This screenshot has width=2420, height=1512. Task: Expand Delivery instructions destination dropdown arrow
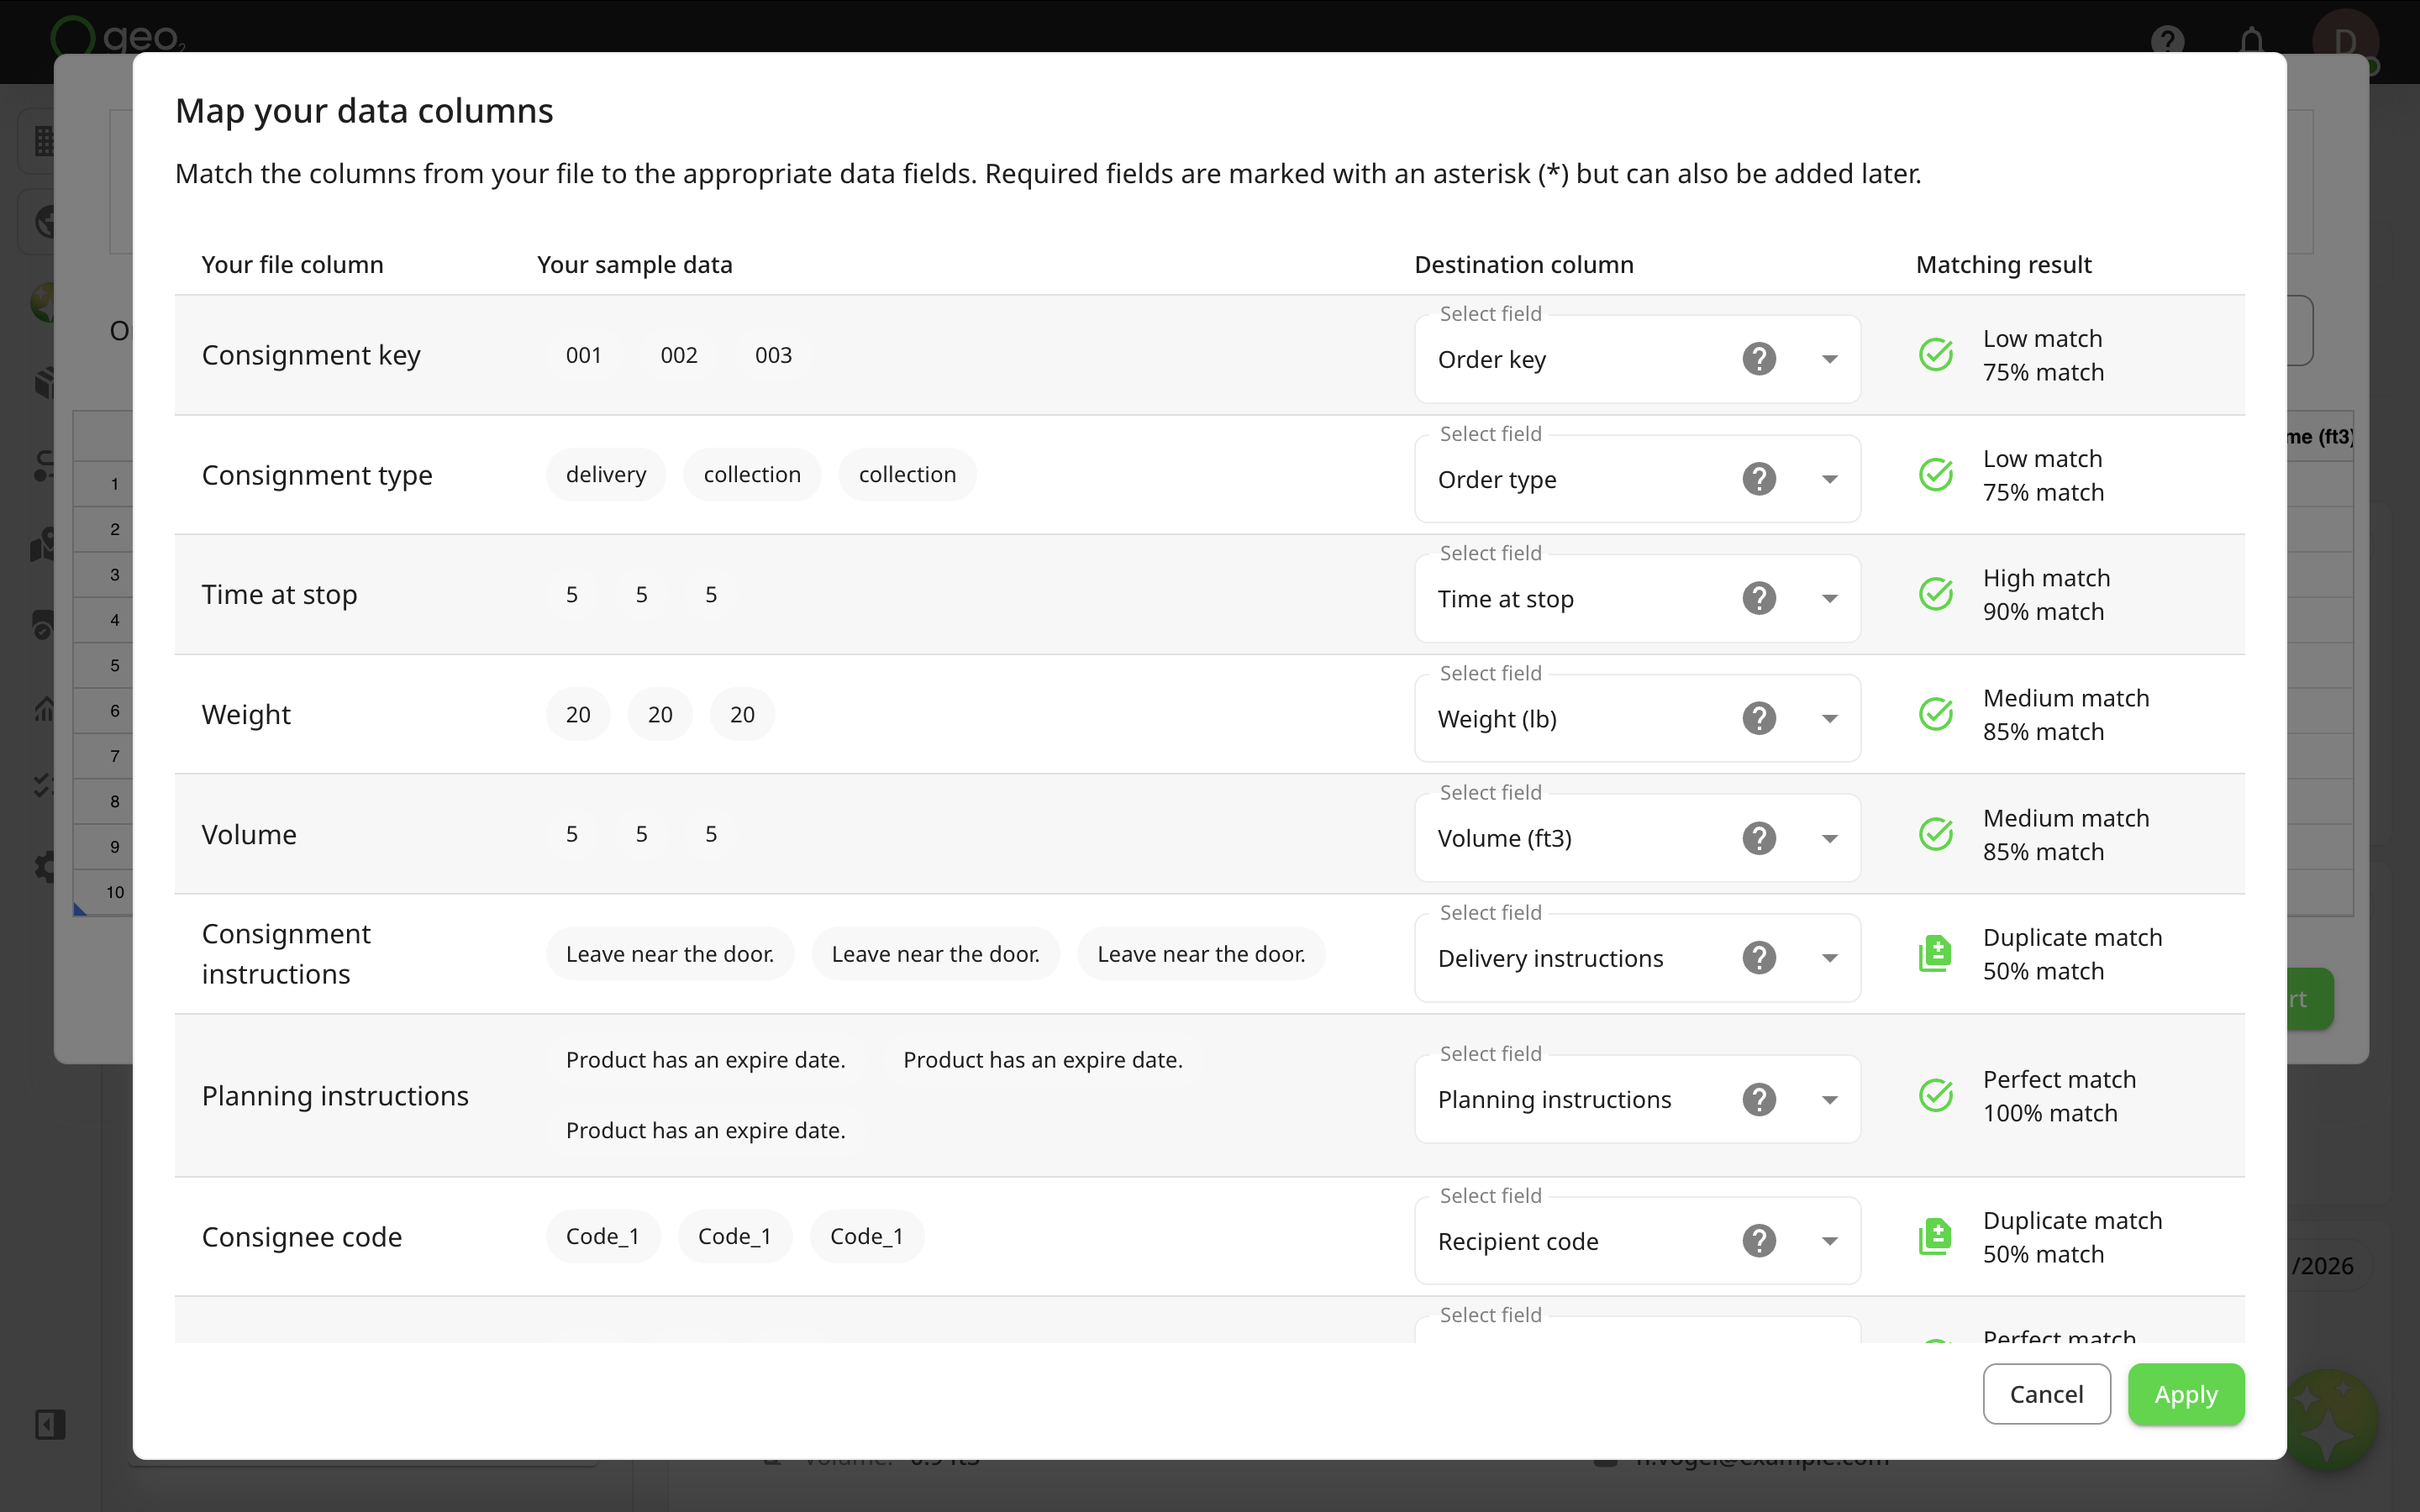click(x=1829, y=958)
